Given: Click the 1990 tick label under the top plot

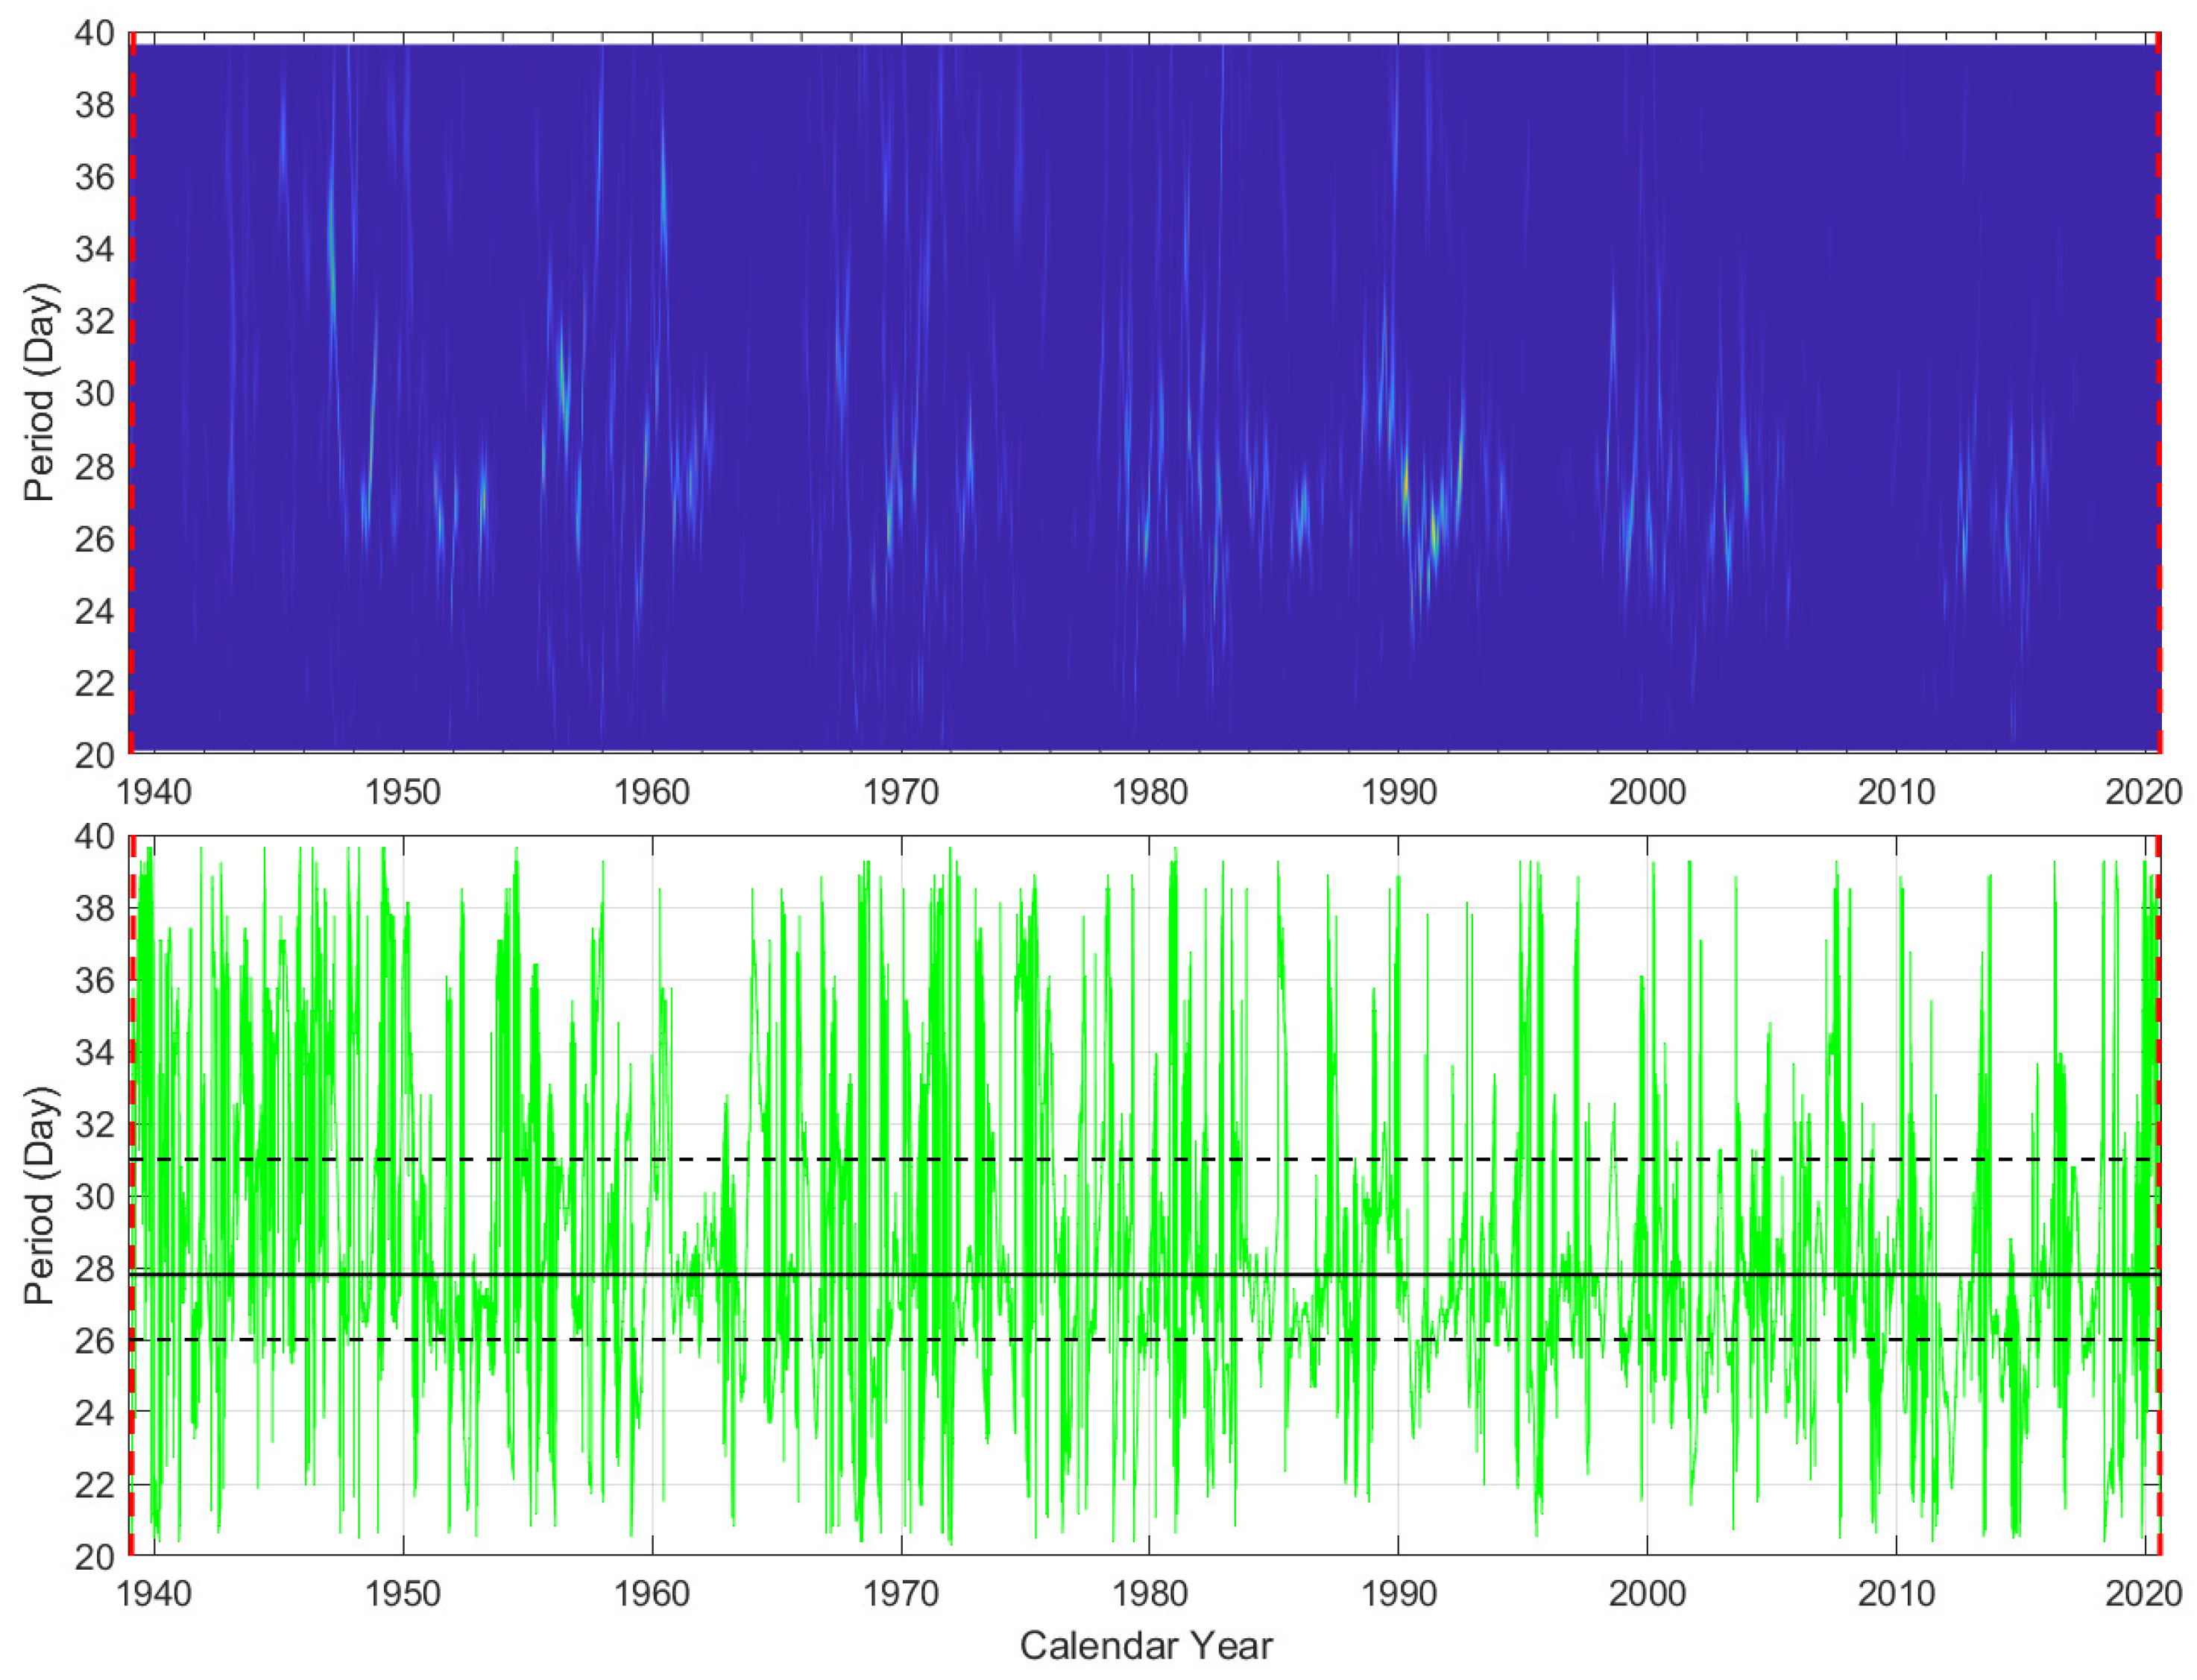Looking at the screenshot, I should coord(1398,793).
